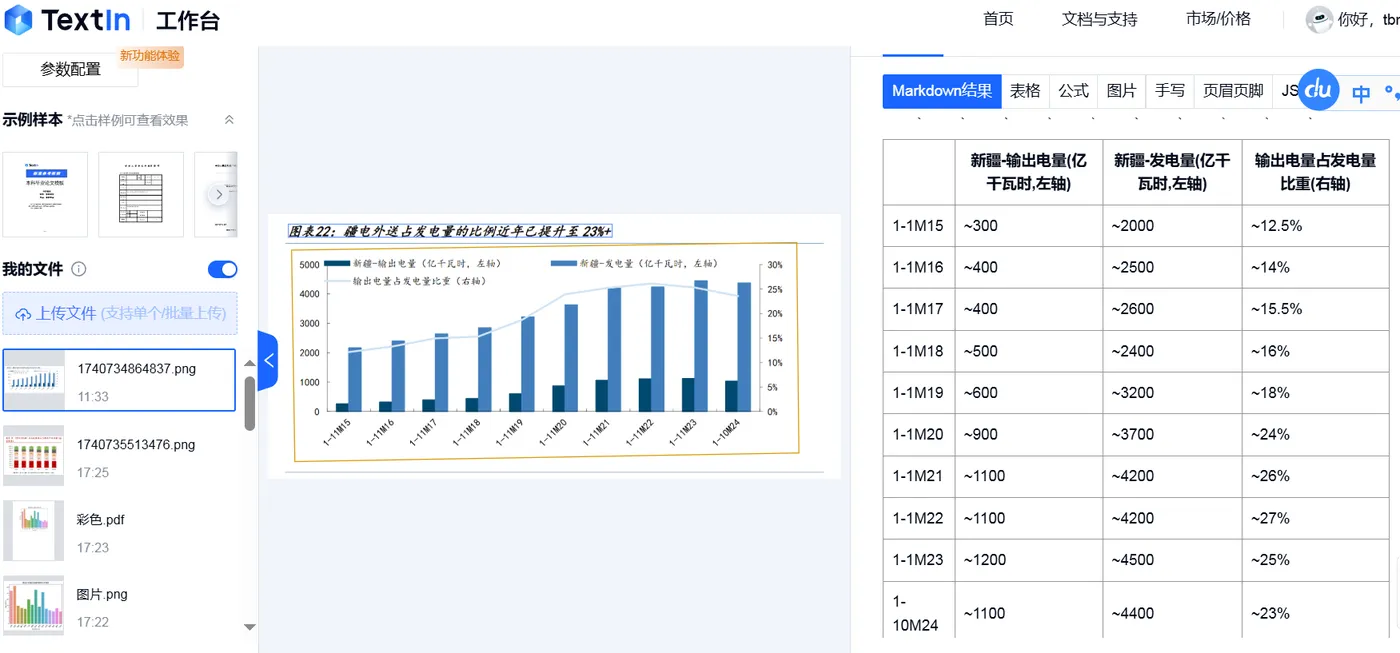The height and width of the screenshot is (653, 1400).
Task: Select file 1740734864837.png
Action: pyautogui.click(x=119, y=380)
